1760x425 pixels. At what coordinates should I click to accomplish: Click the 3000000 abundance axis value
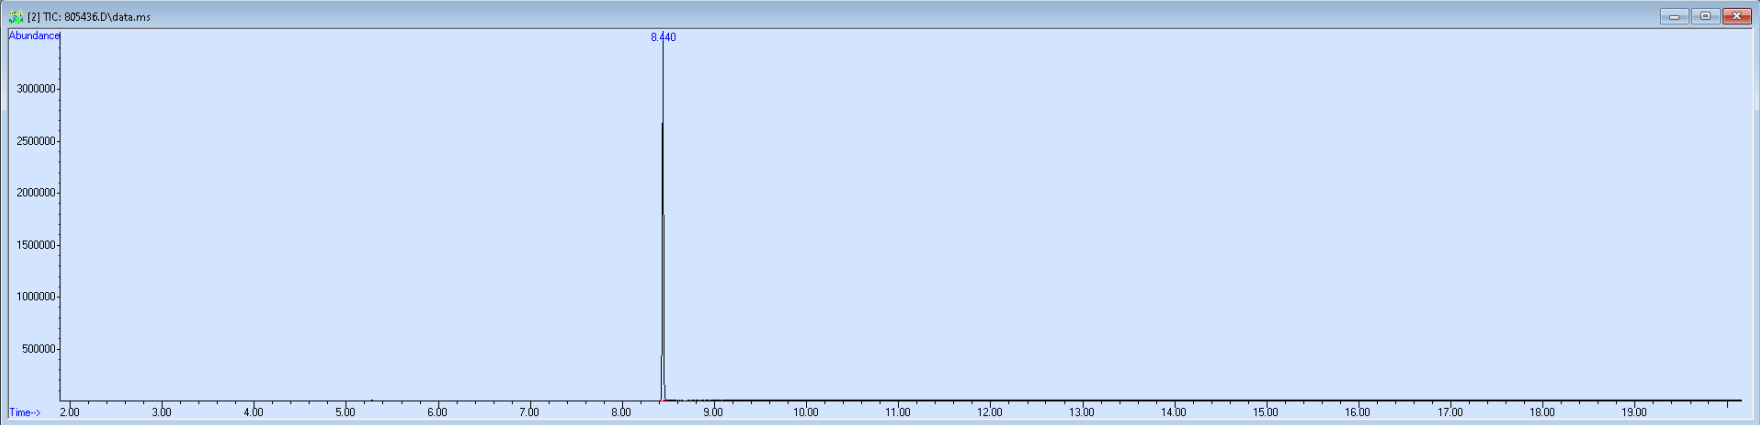pos(35,89)
